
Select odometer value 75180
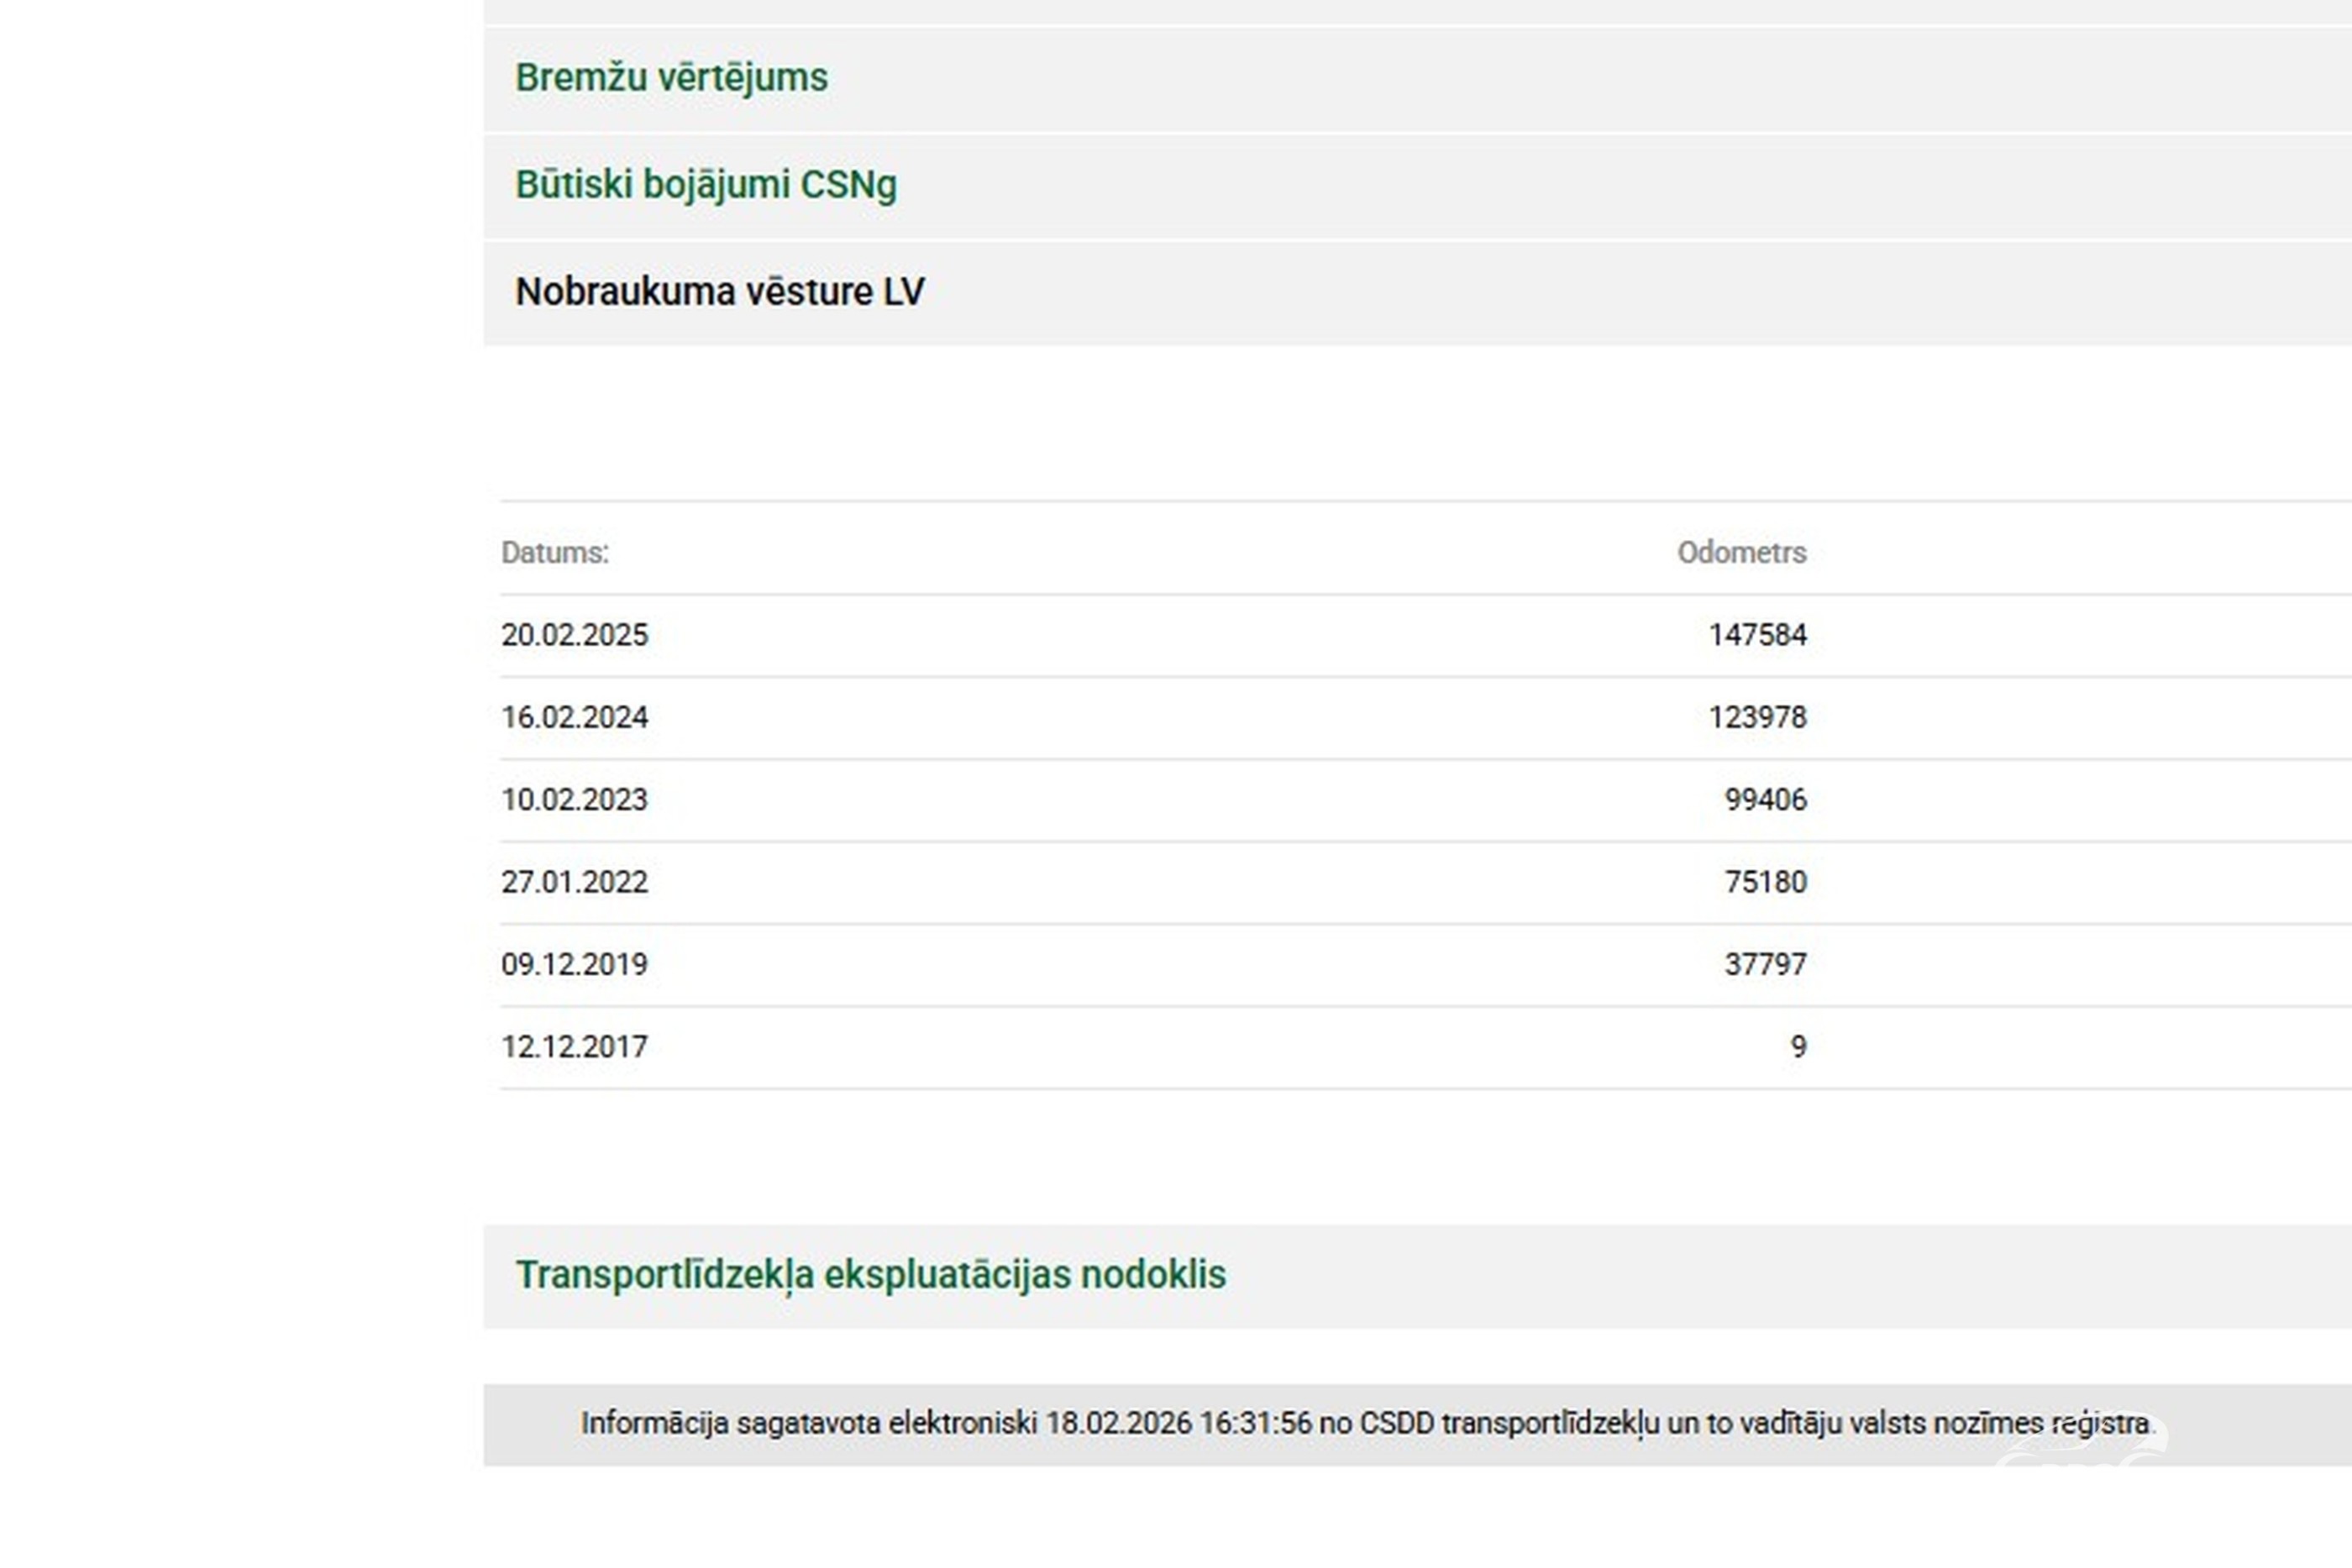tap(1765, 882)
